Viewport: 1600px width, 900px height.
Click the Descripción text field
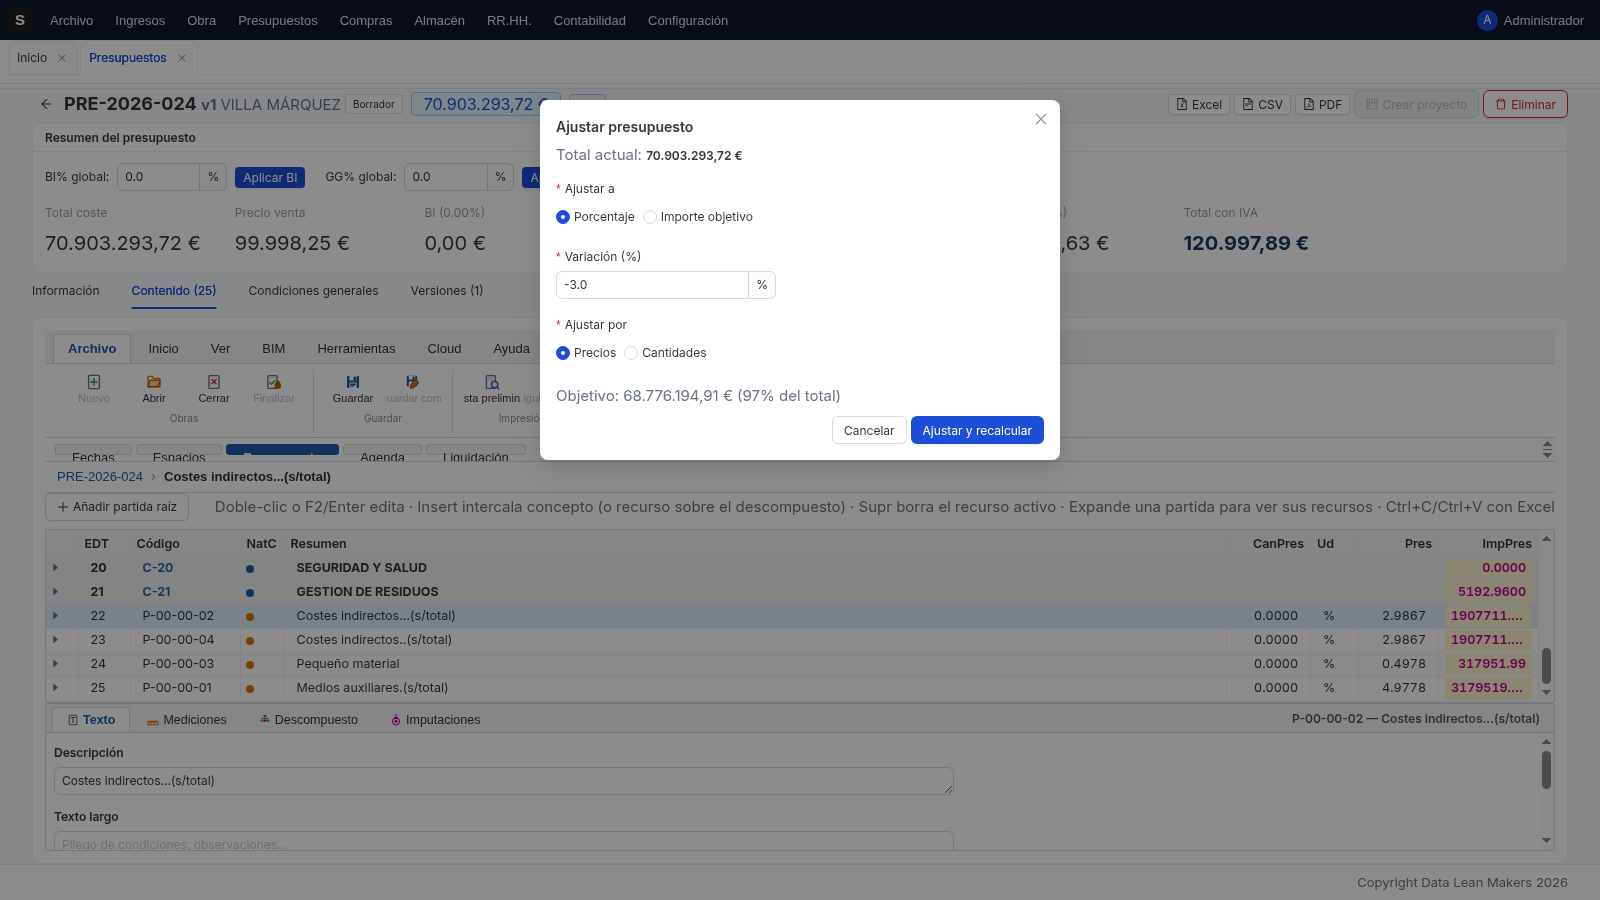click(x=503, y=781)
